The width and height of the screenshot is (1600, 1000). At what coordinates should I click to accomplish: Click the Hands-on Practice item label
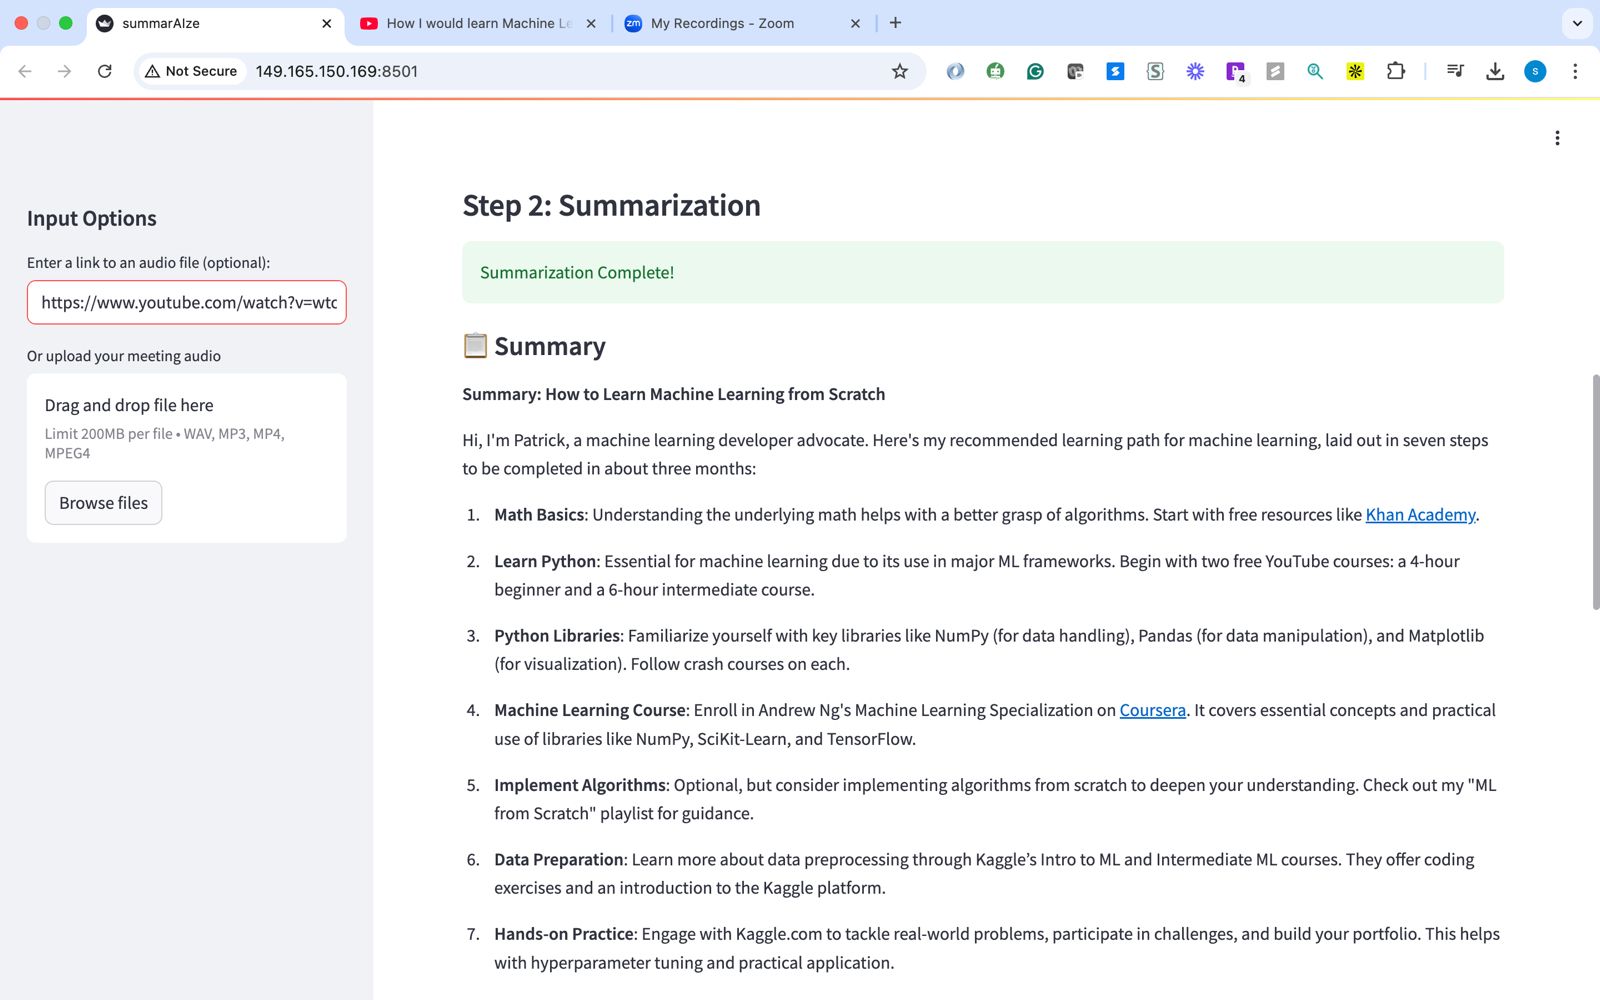tap(564, 934)
